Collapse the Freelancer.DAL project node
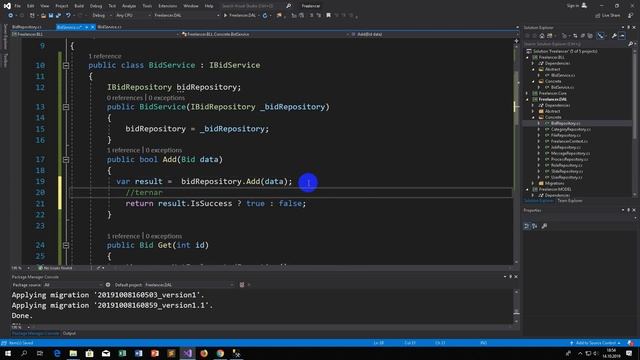 coord(527,99)
